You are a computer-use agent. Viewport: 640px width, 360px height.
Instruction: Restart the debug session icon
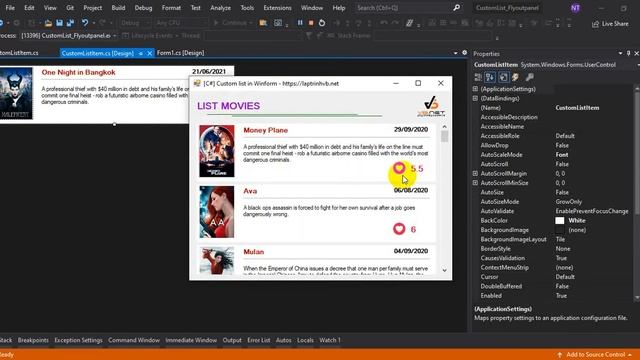(x=322, y=23)
